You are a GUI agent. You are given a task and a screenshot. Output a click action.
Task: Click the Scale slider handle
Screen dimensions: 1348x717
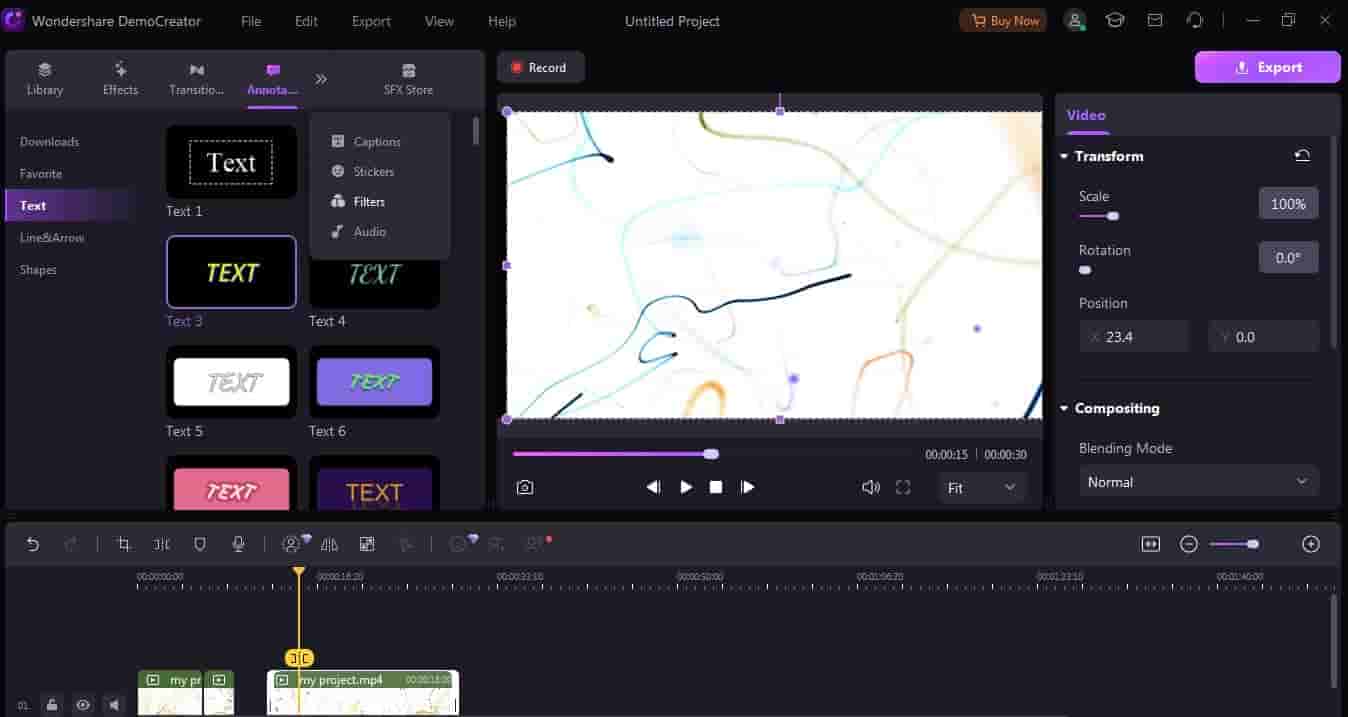tap(1113, 216)
